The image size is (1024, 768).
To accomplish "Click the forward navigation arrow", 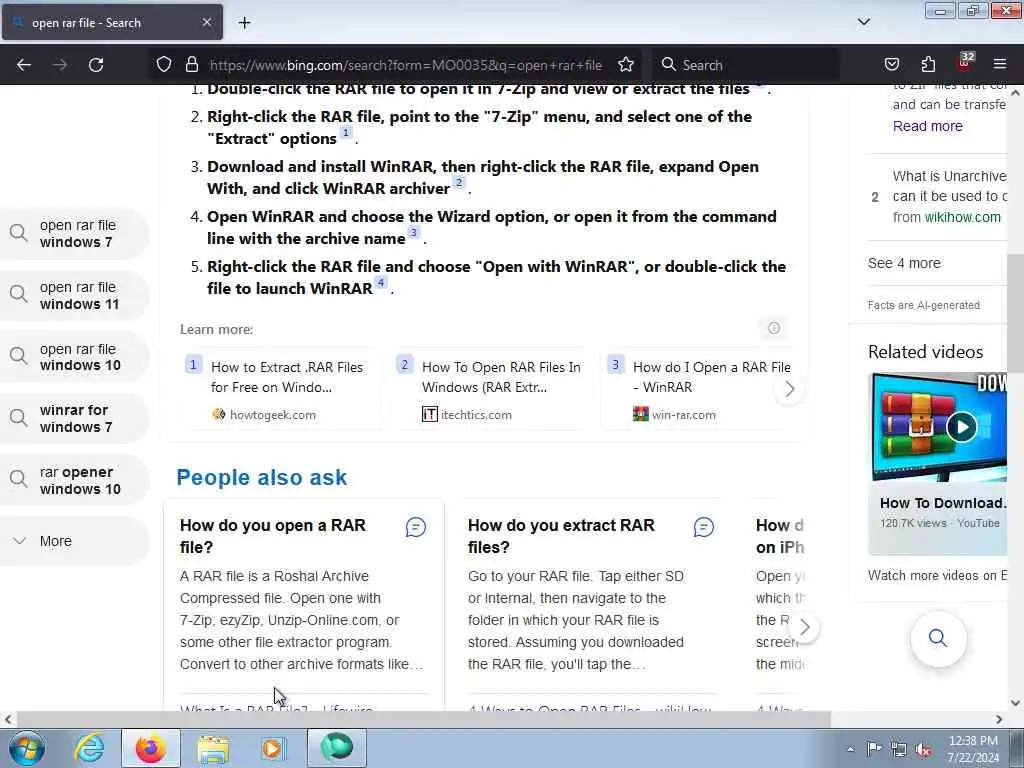I will [x=60, y=65].
